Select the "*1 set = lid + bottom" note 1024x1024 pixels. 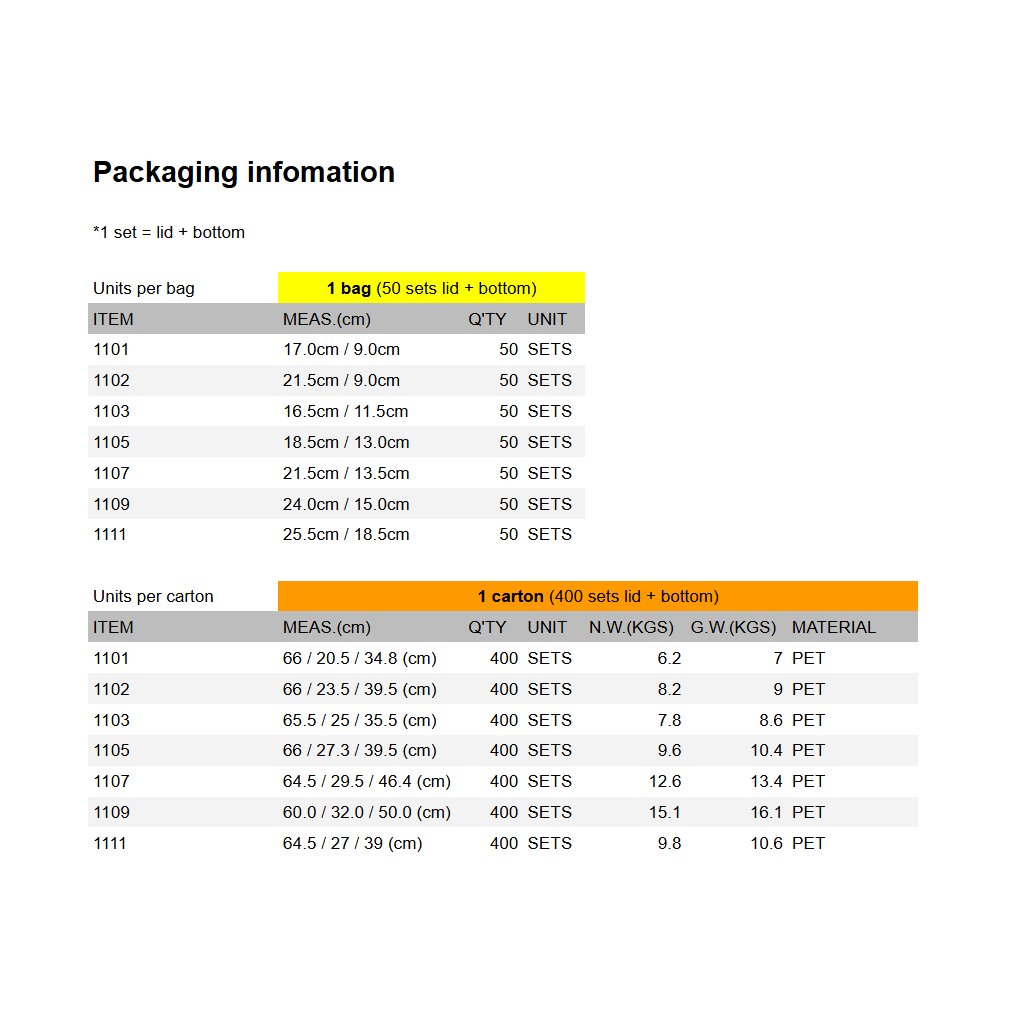[169, 232]
